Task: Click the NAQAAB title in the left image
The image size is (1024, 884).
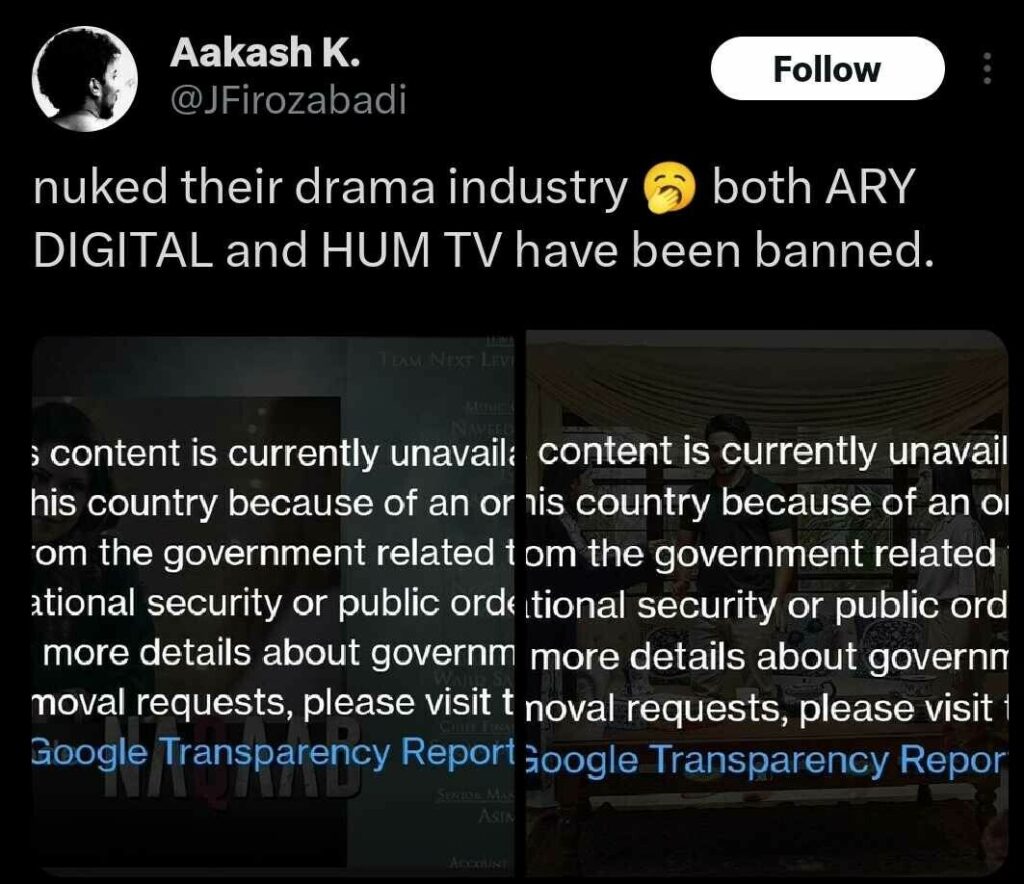Action: point(230,761)
